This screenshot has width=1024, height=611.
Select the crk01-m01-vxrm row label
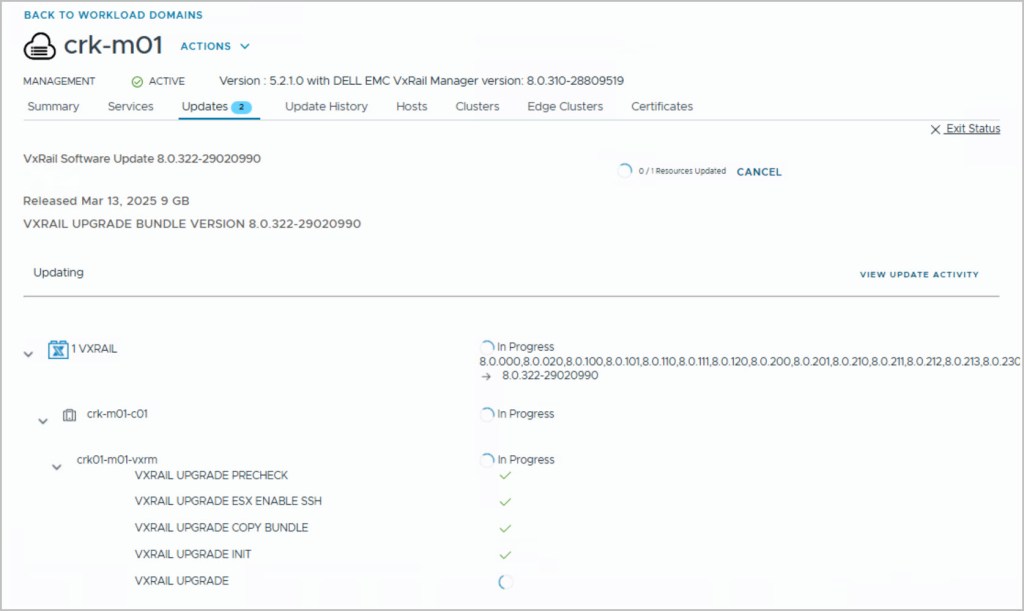[x=117, y=460]
